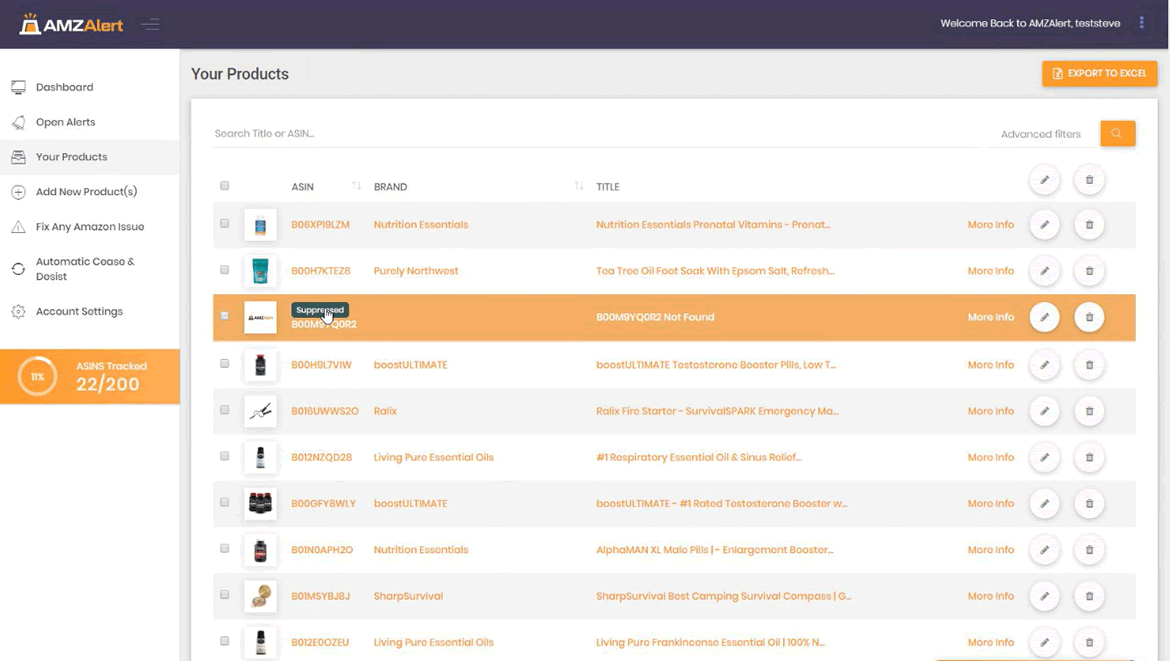
Task: Edit the B00H9L7VIW product row
Action: (1045, 365)
